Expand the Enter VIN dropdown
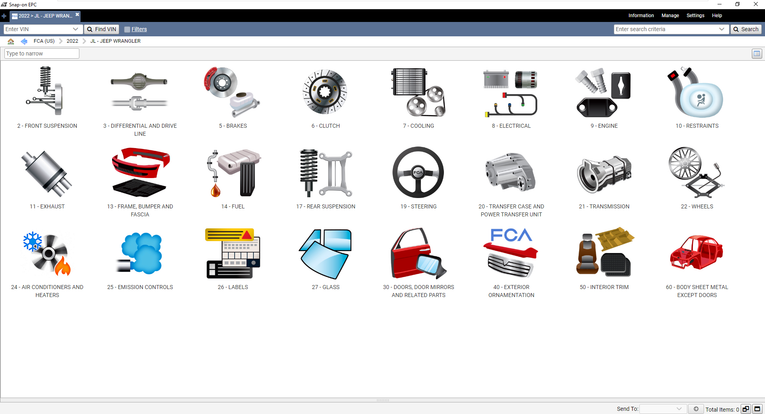 (x=77, y=30)
